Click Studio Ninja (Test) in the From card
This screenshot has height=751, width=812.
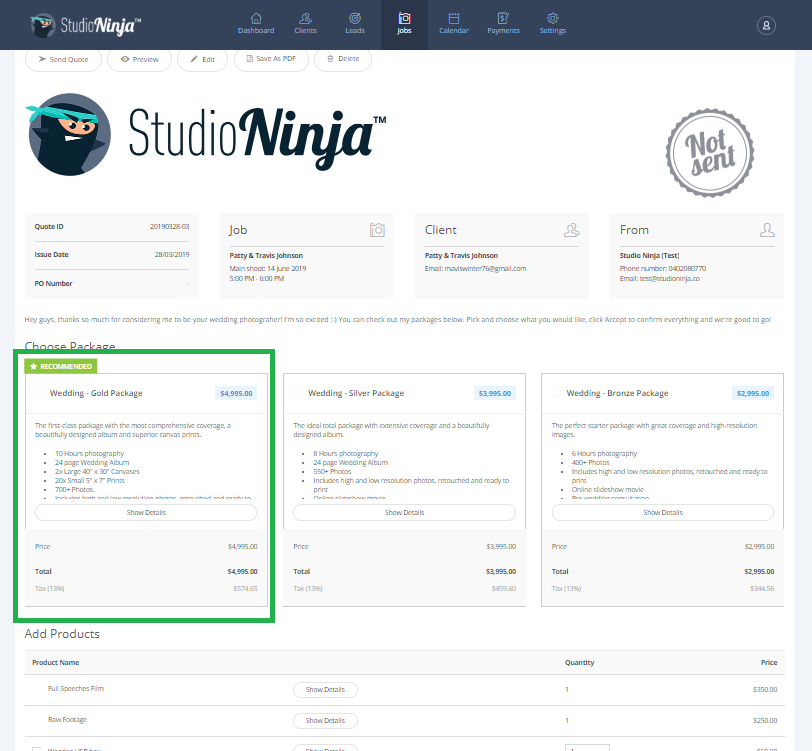click(x=649, y=255)
